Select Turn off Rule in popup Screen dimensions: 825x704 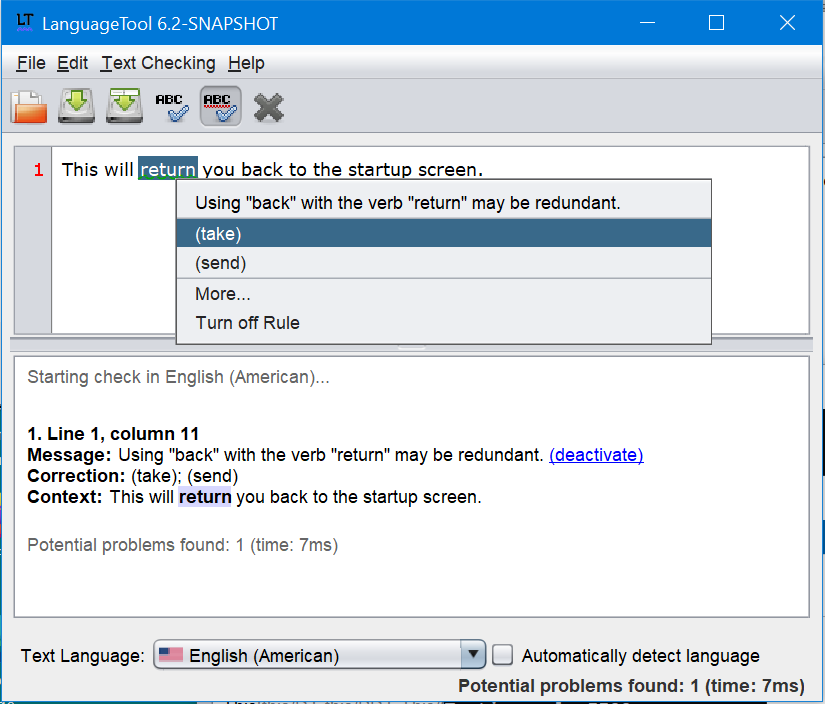tap(444, 323)
